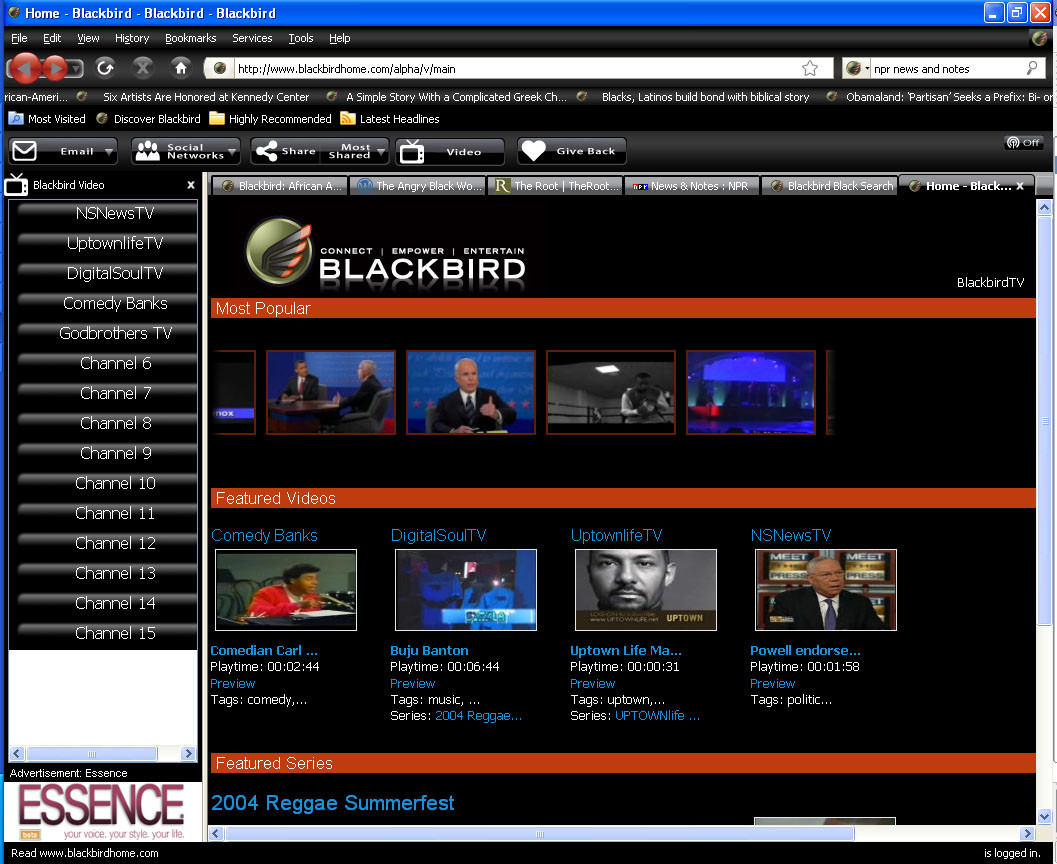Open the File menu
This screenshot has width=1057, height=864.
click(x=20, y=38)
